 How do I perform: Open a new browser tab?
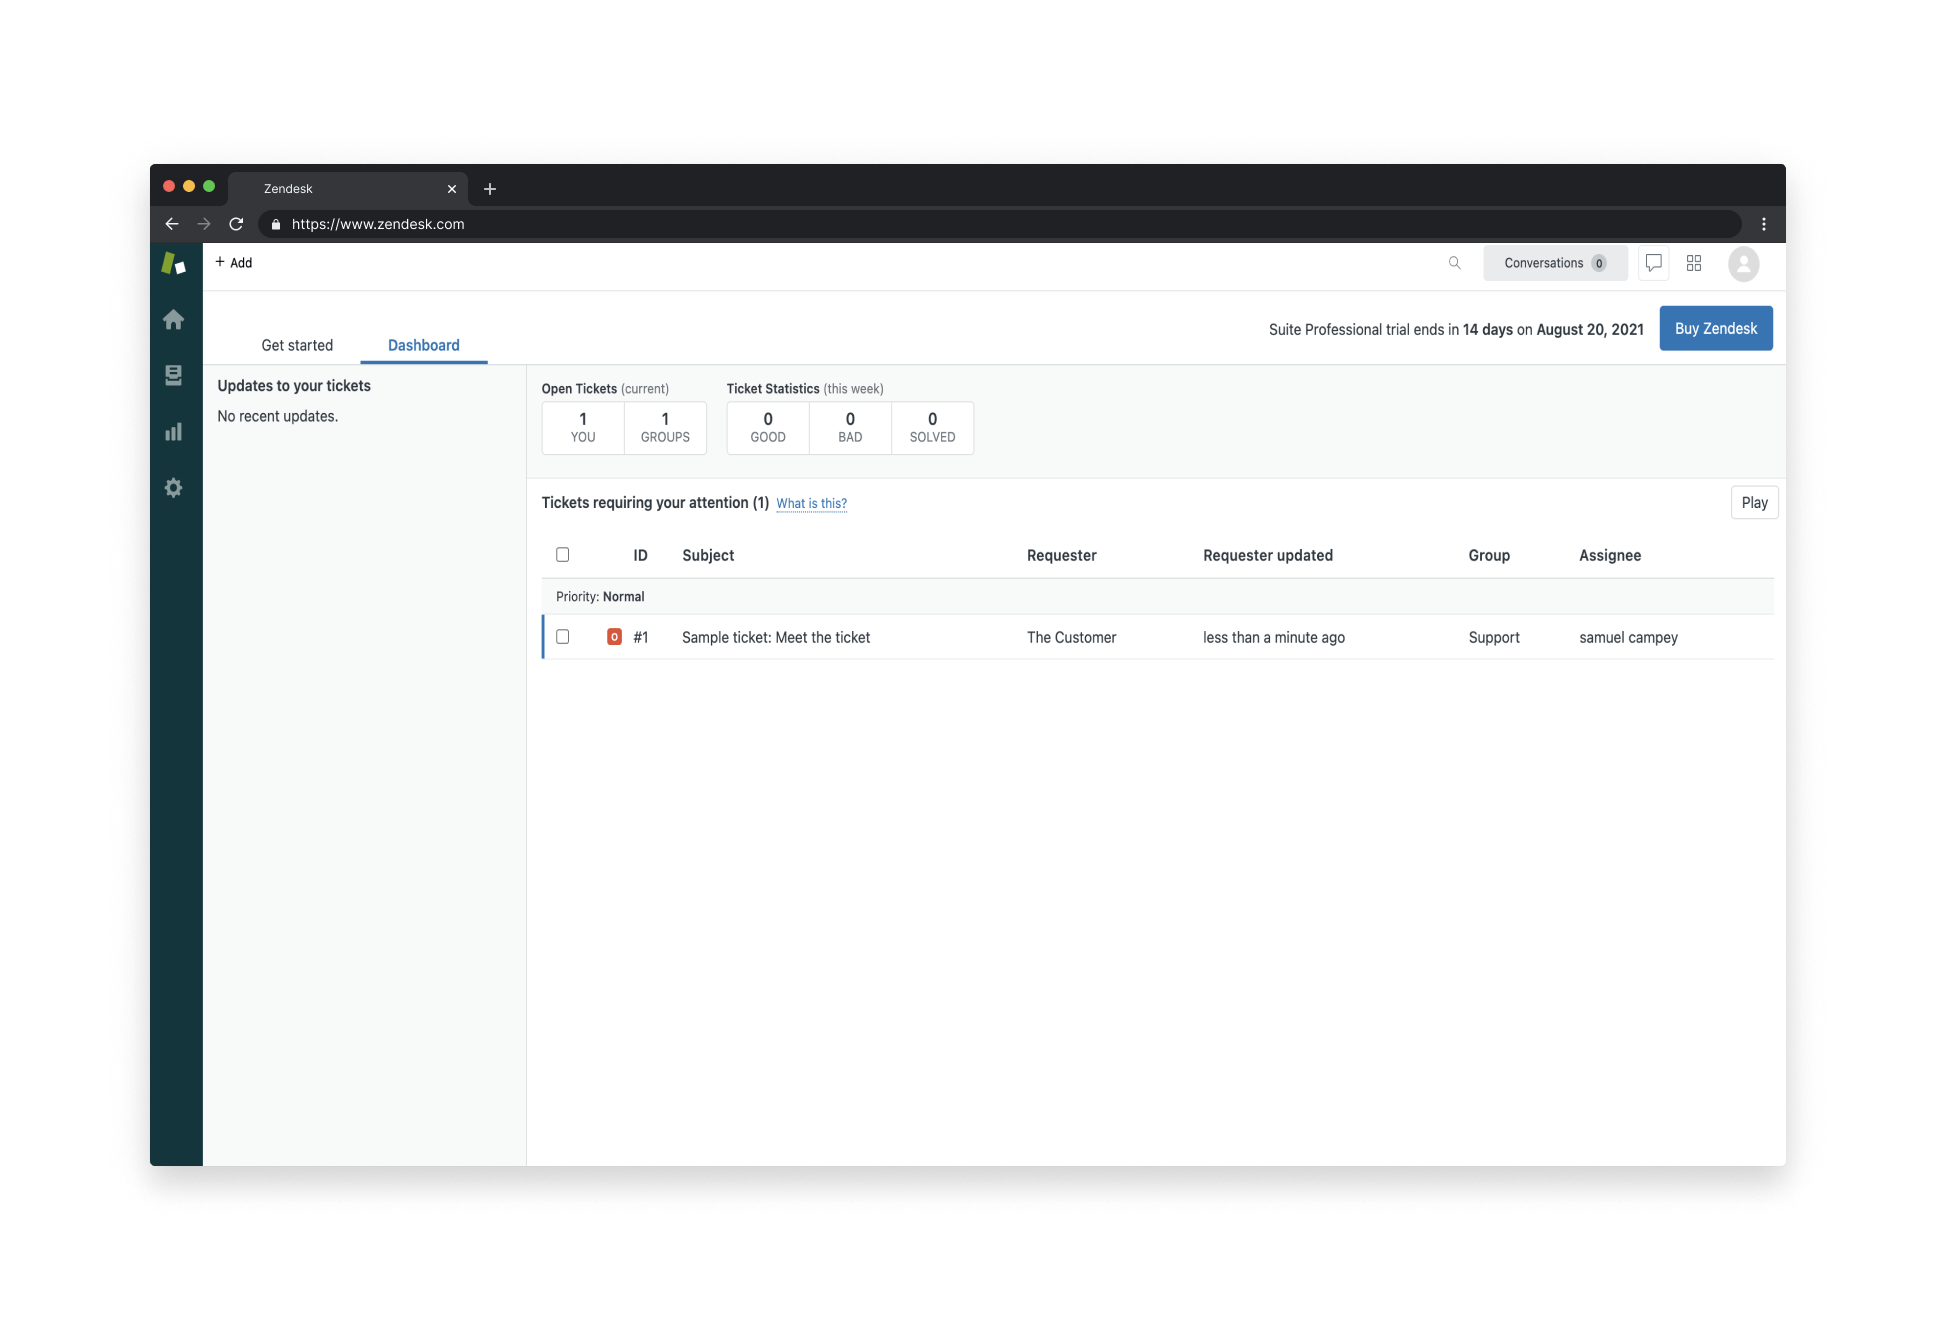coord(490,189)
